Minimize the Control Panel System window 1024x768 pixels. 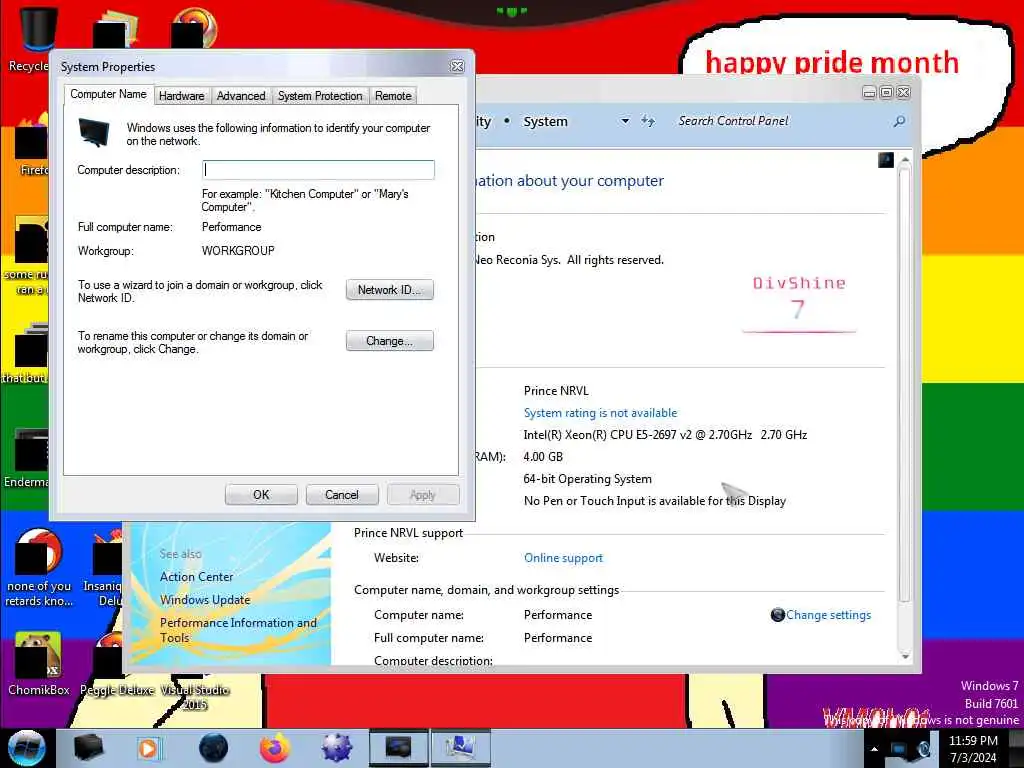click(869, 93)
